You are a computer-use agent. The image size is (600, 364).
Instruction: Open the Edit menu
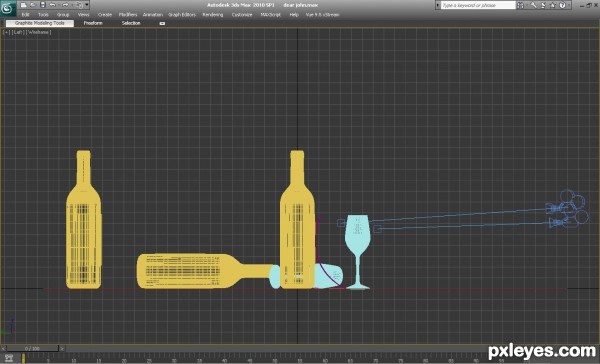(25, 15)
